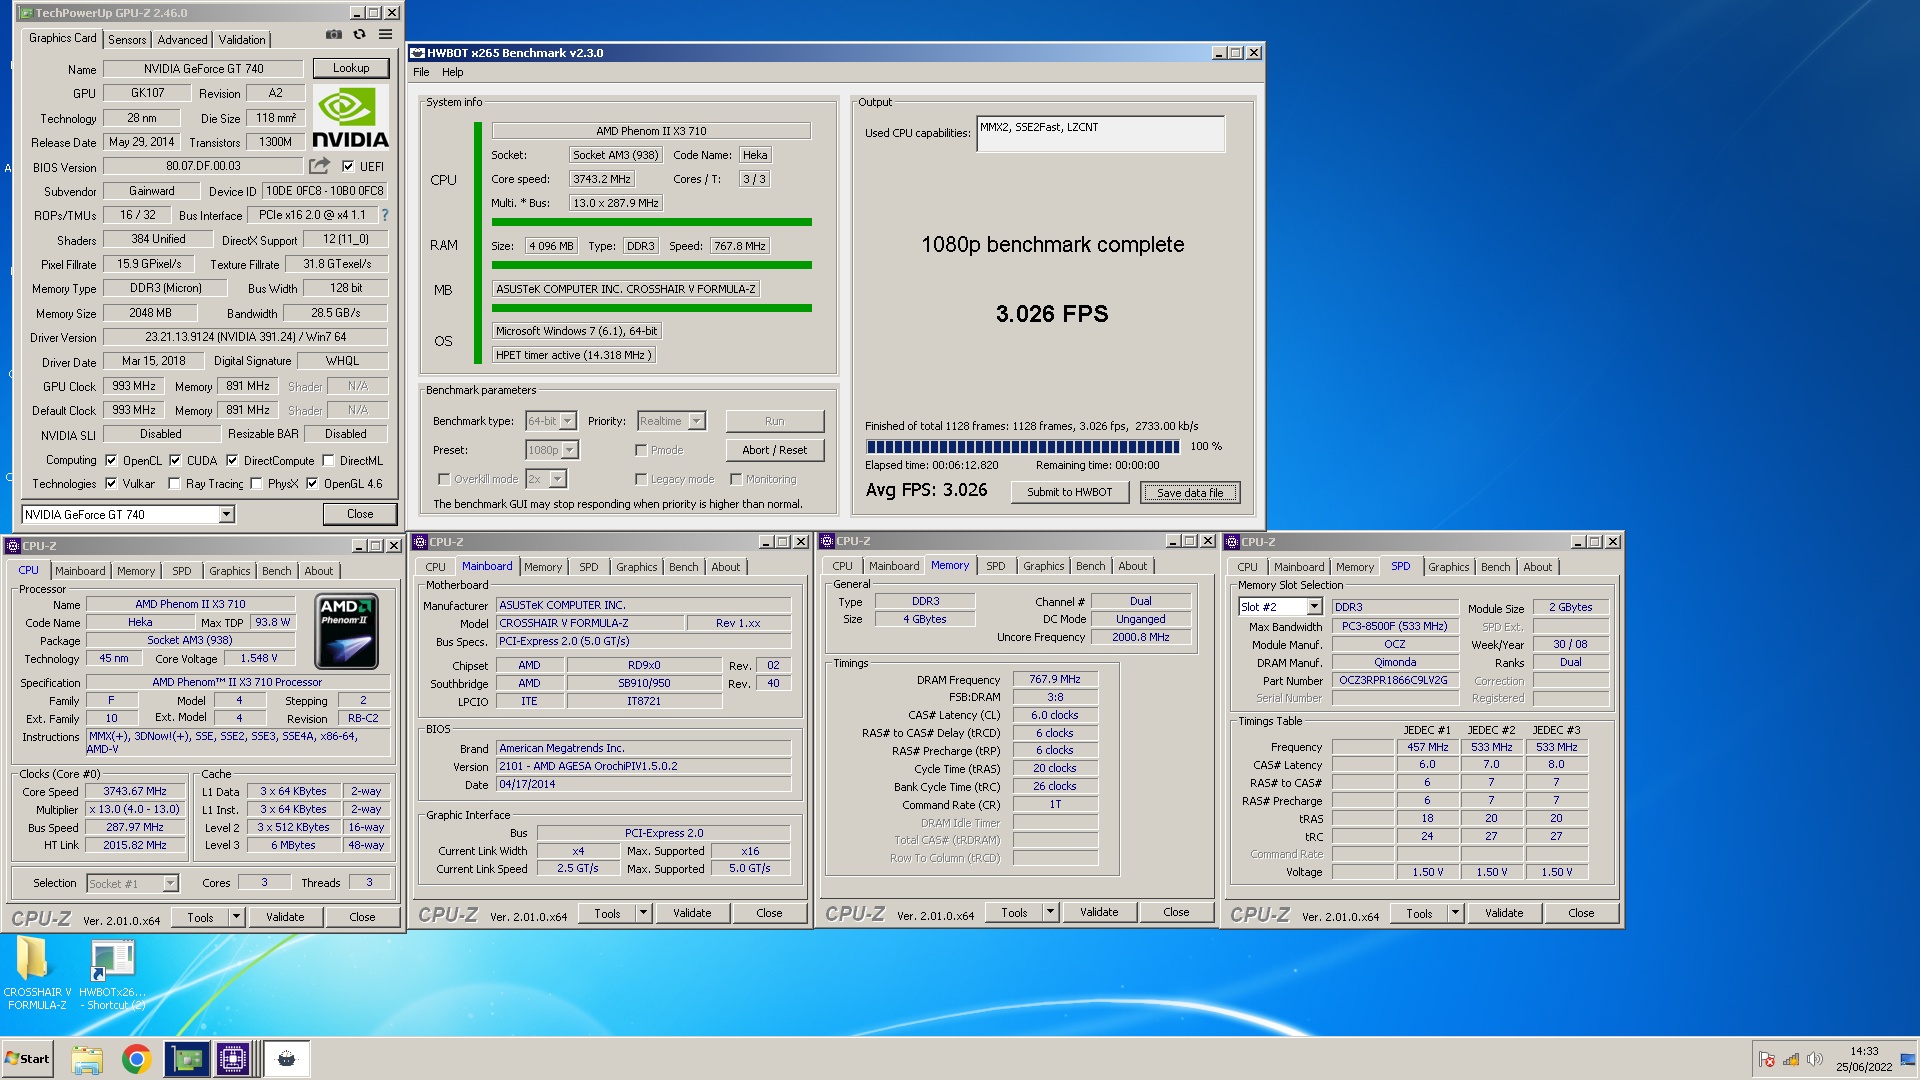Image resolution: width=1920 pixels, height=1080 pixels.
Task: Click Submit to HWBOT button
Action: [x=1069, y=492]
